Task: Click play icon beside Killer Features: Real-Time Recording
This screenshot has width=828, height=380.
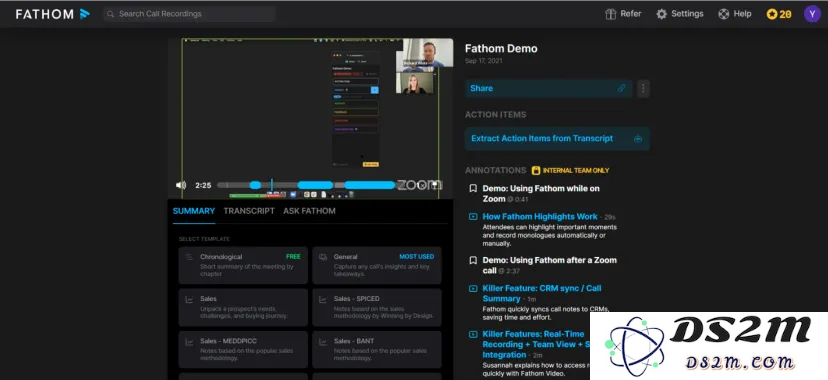Action: click(473, 334)
